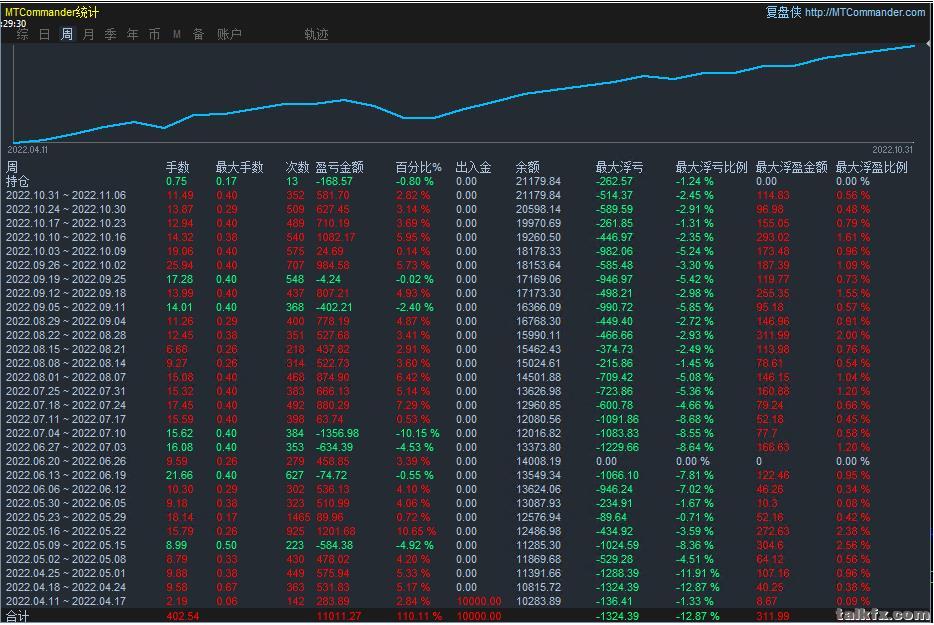Select week 2022.10.10 ~ 2022.10.16

[x=66, y=237]
